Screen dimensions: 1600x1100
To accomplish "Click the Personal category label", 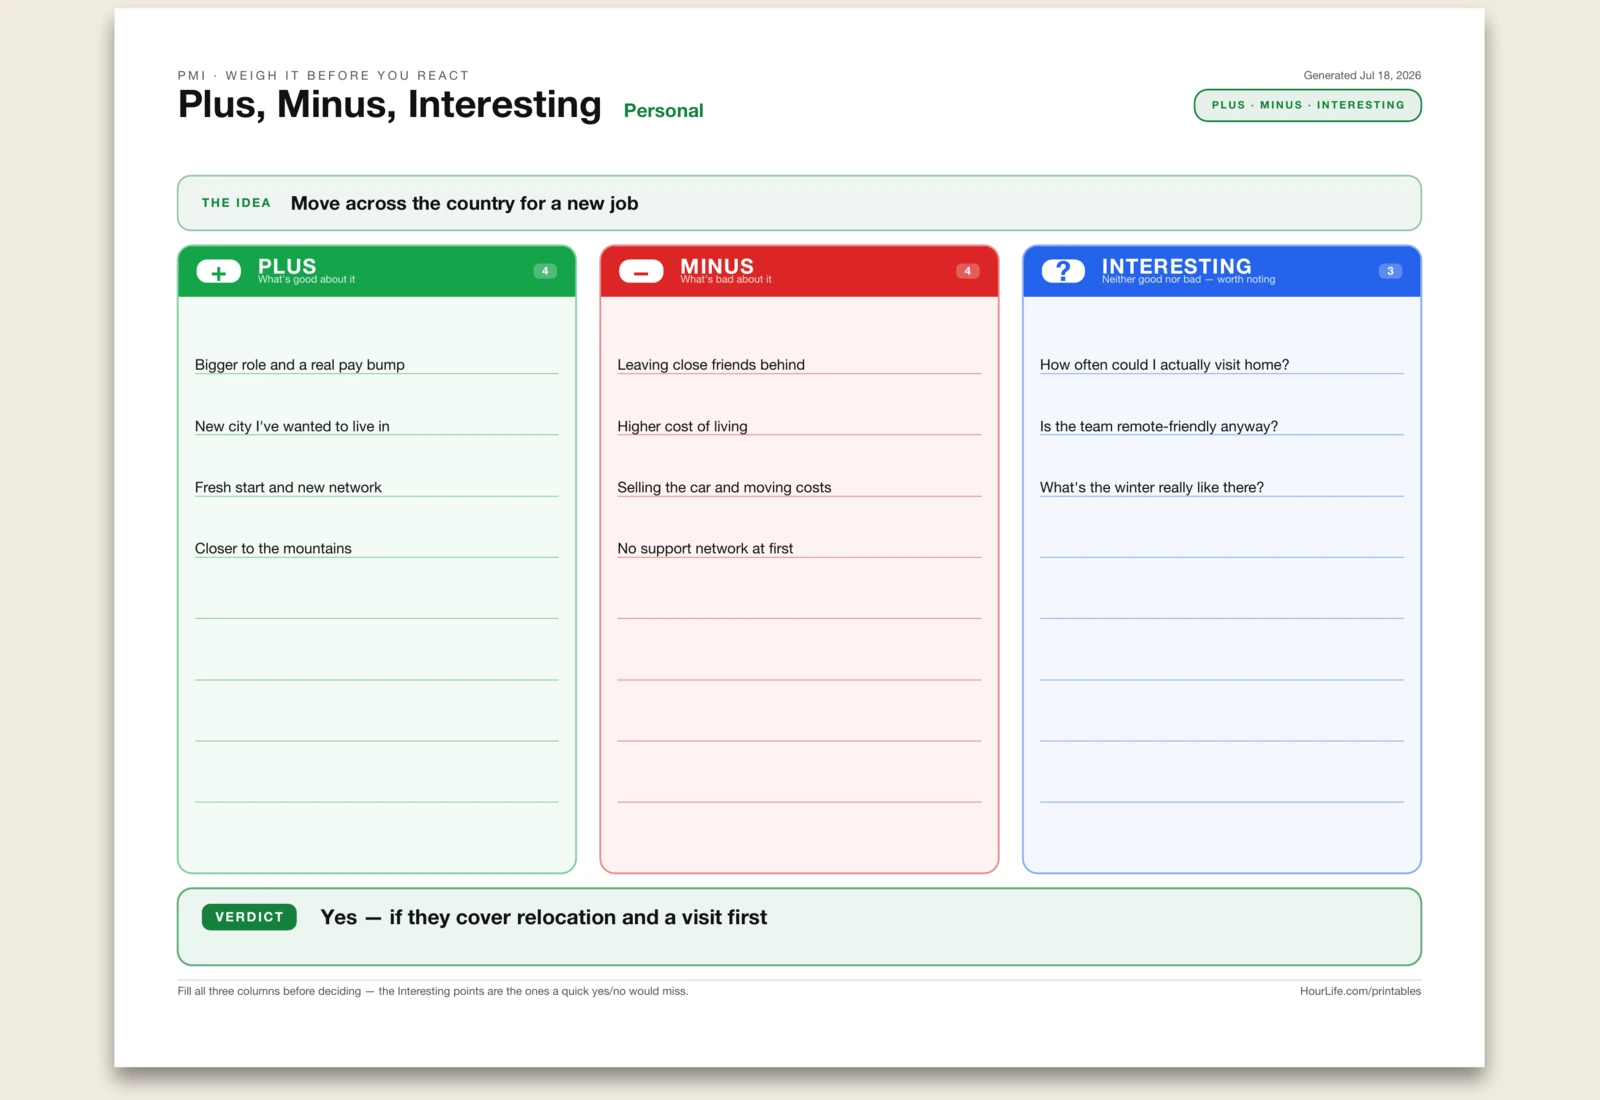I will (x=663, y=111).
